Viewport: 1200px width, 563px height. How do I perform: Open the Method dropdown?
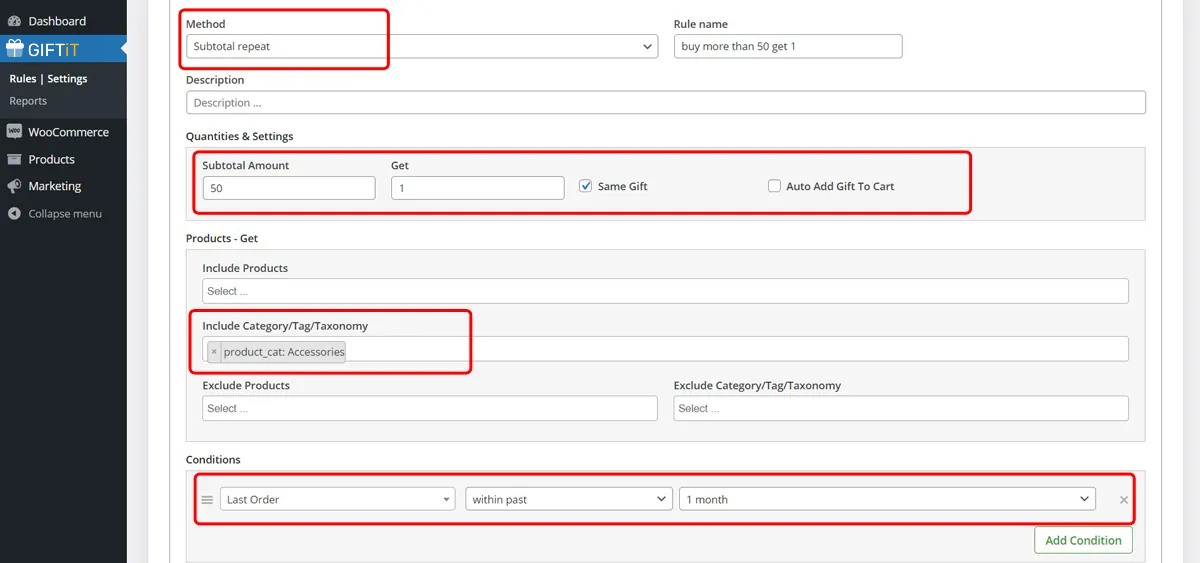pyautogui.click(x=421, y=46)
